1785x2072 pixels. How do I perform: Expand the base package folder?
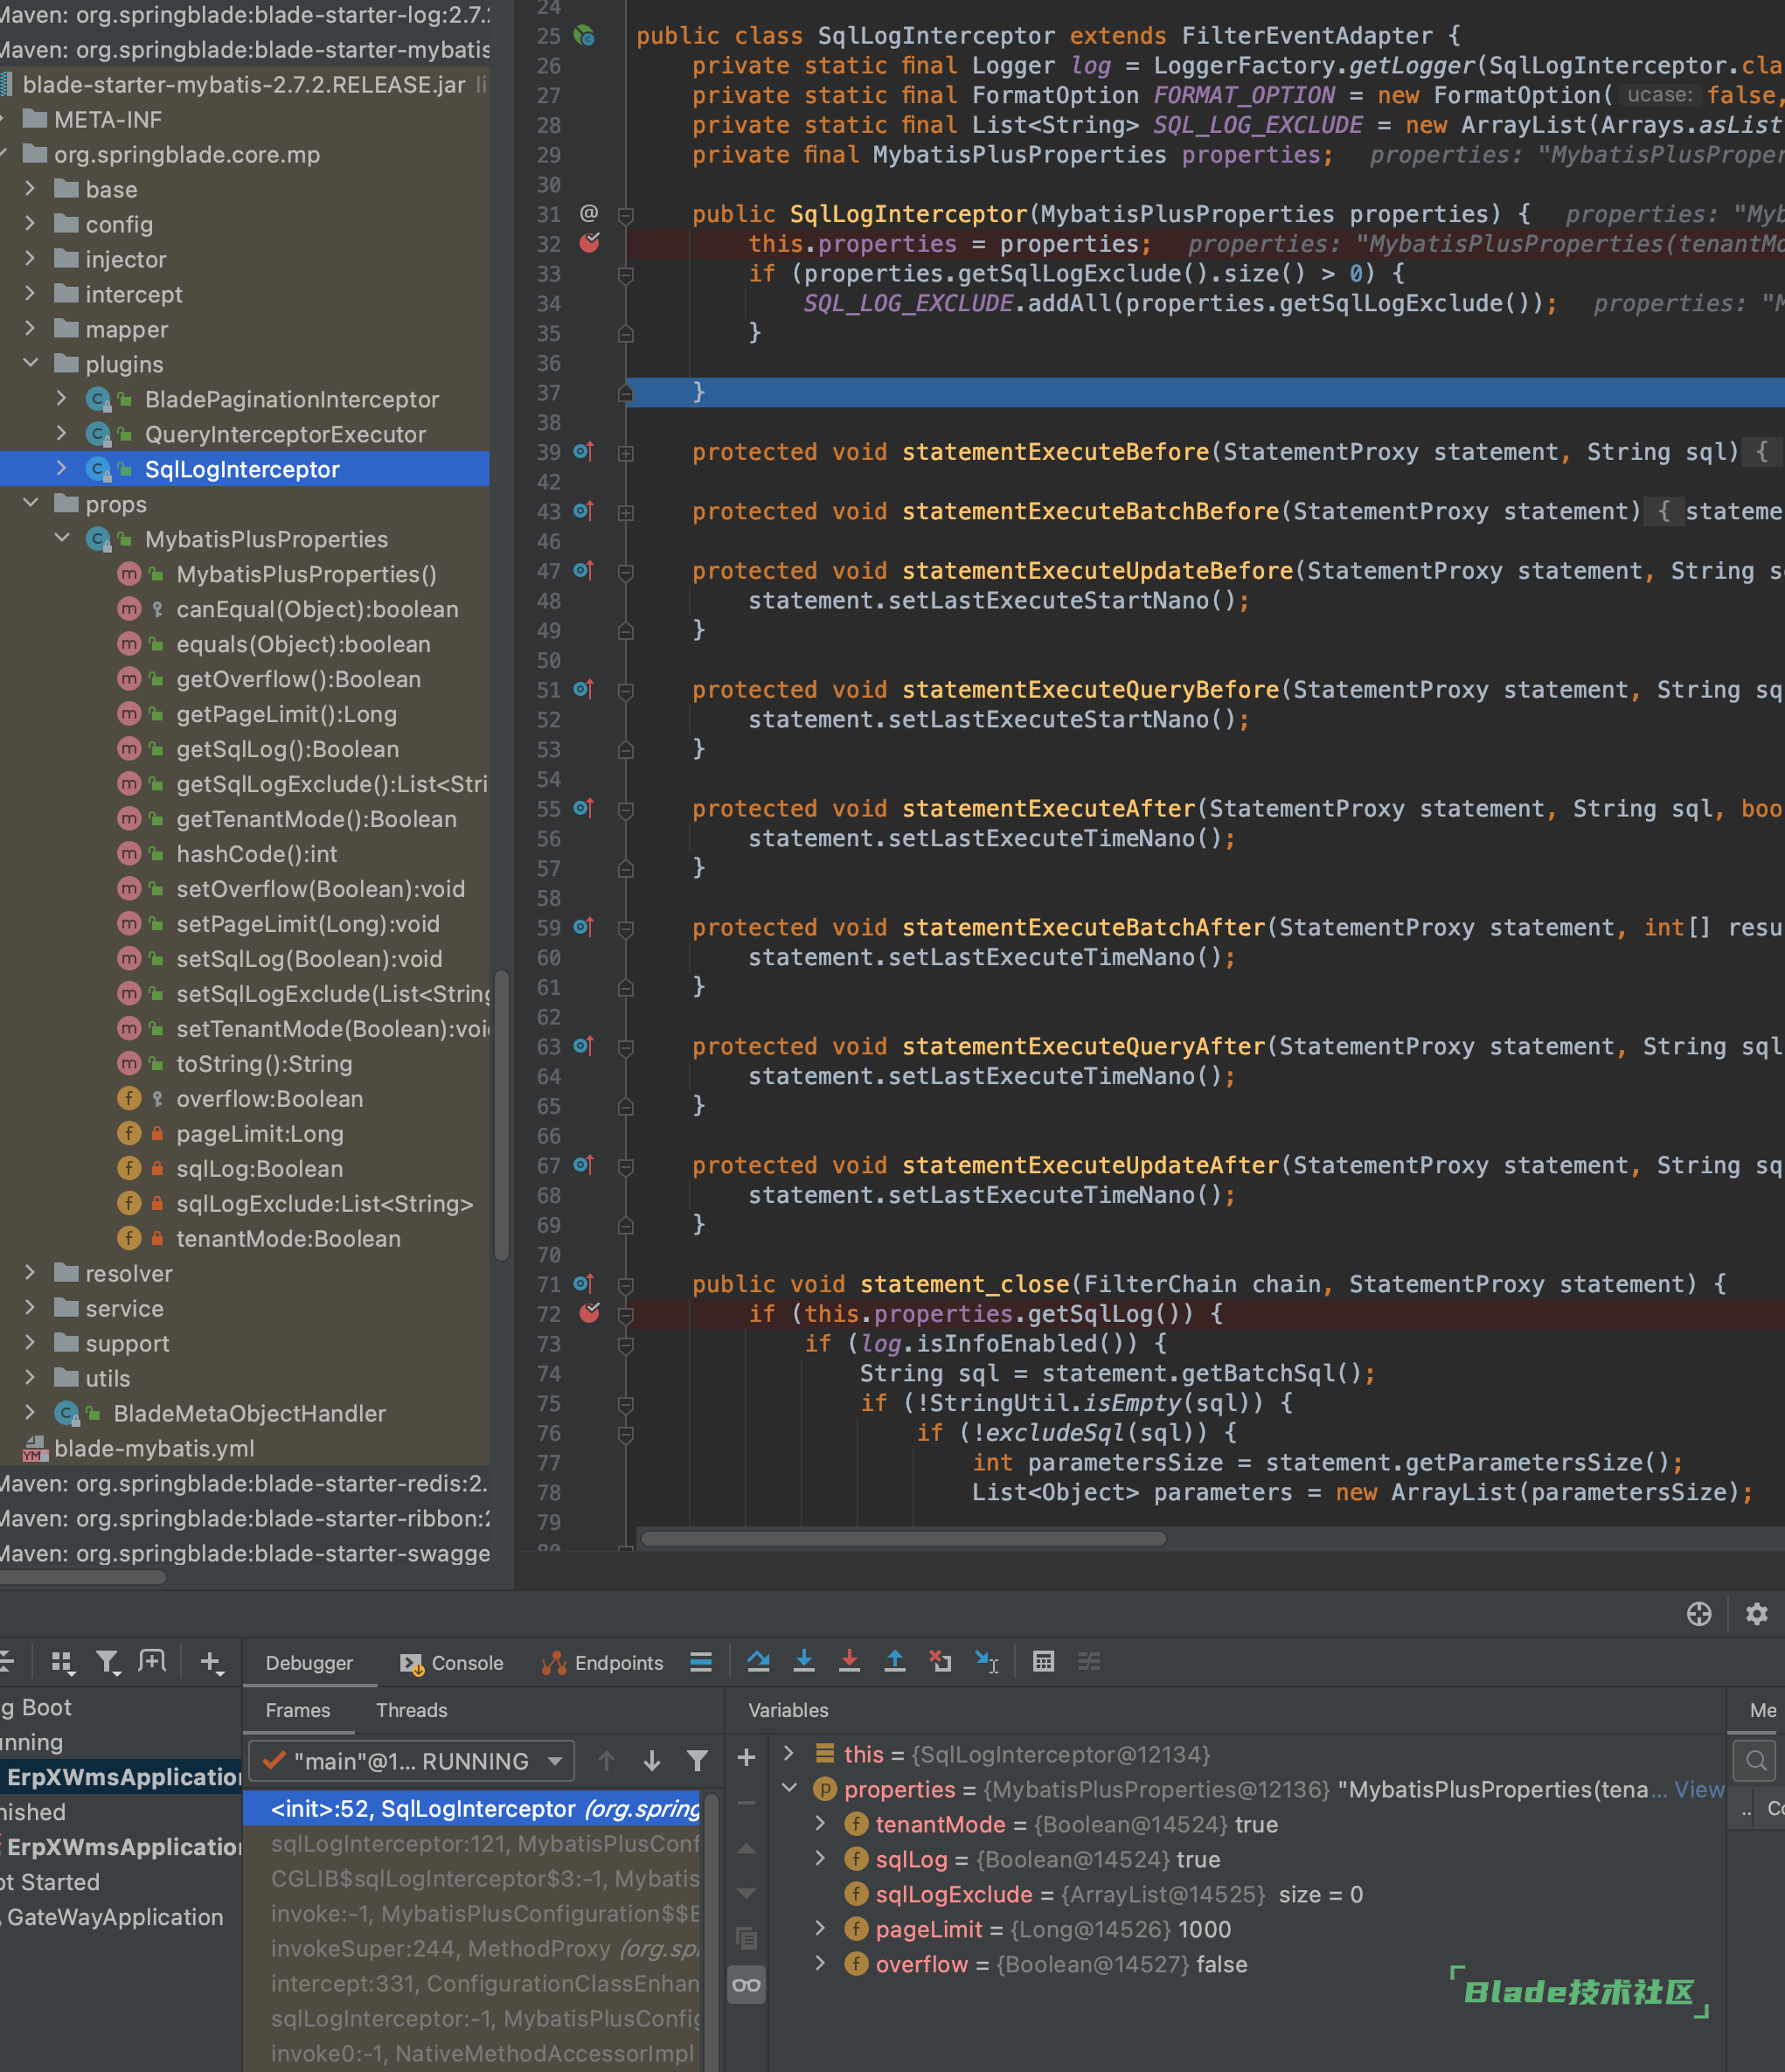(x=30, y=189)
